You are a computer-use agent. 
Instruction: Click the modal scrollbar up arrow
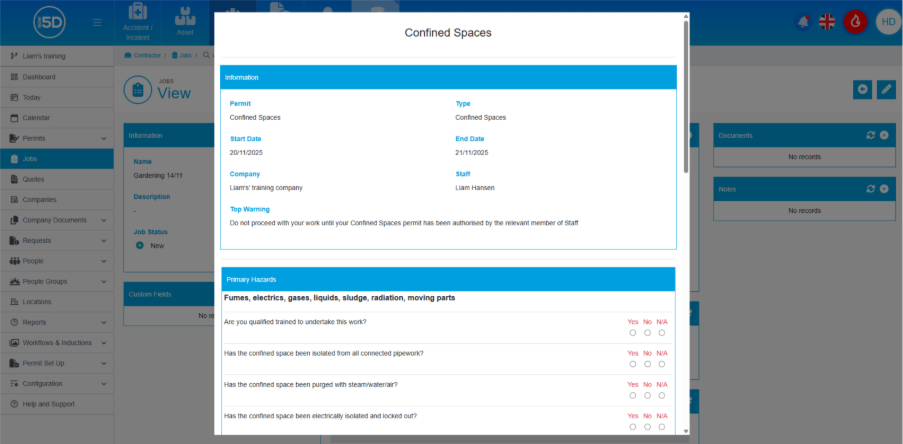click(685, 17)
